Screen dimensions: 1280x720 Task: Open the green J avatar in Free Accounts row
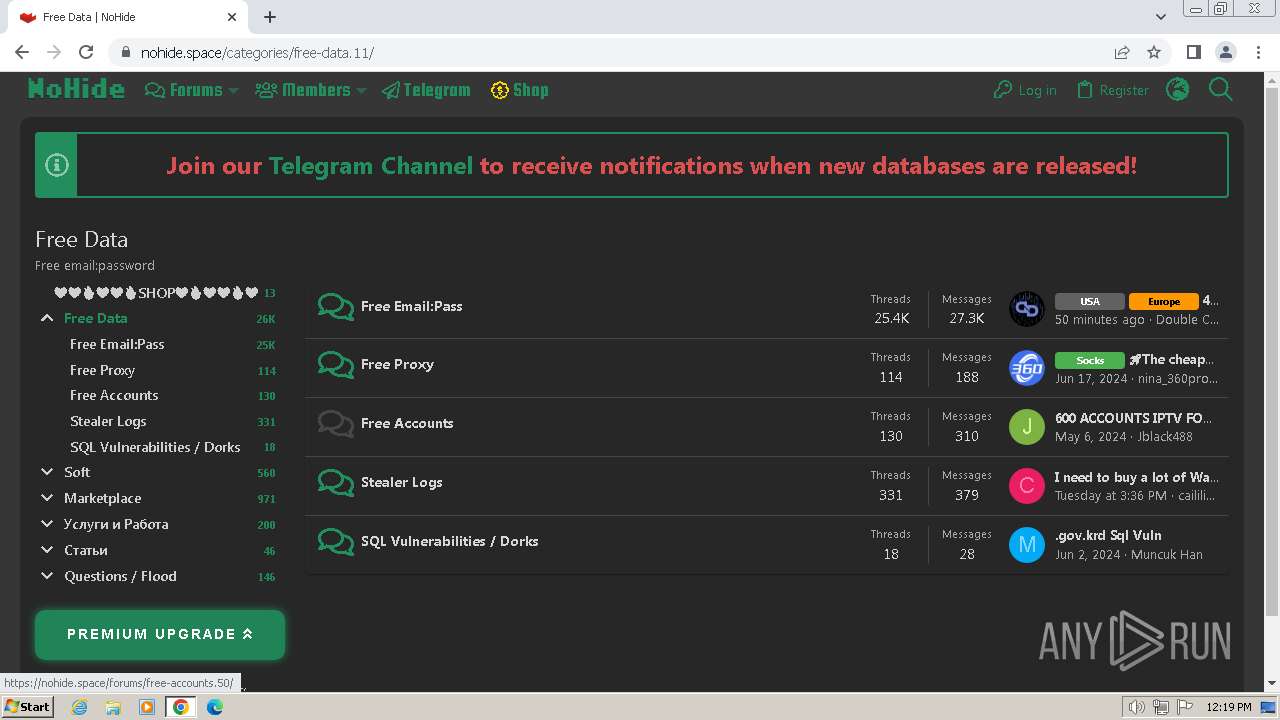[1027, 427]
